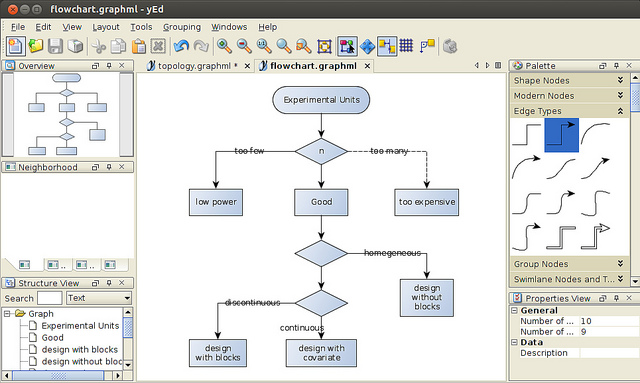Collapse the Graph tree node

[x=7, y=314]
